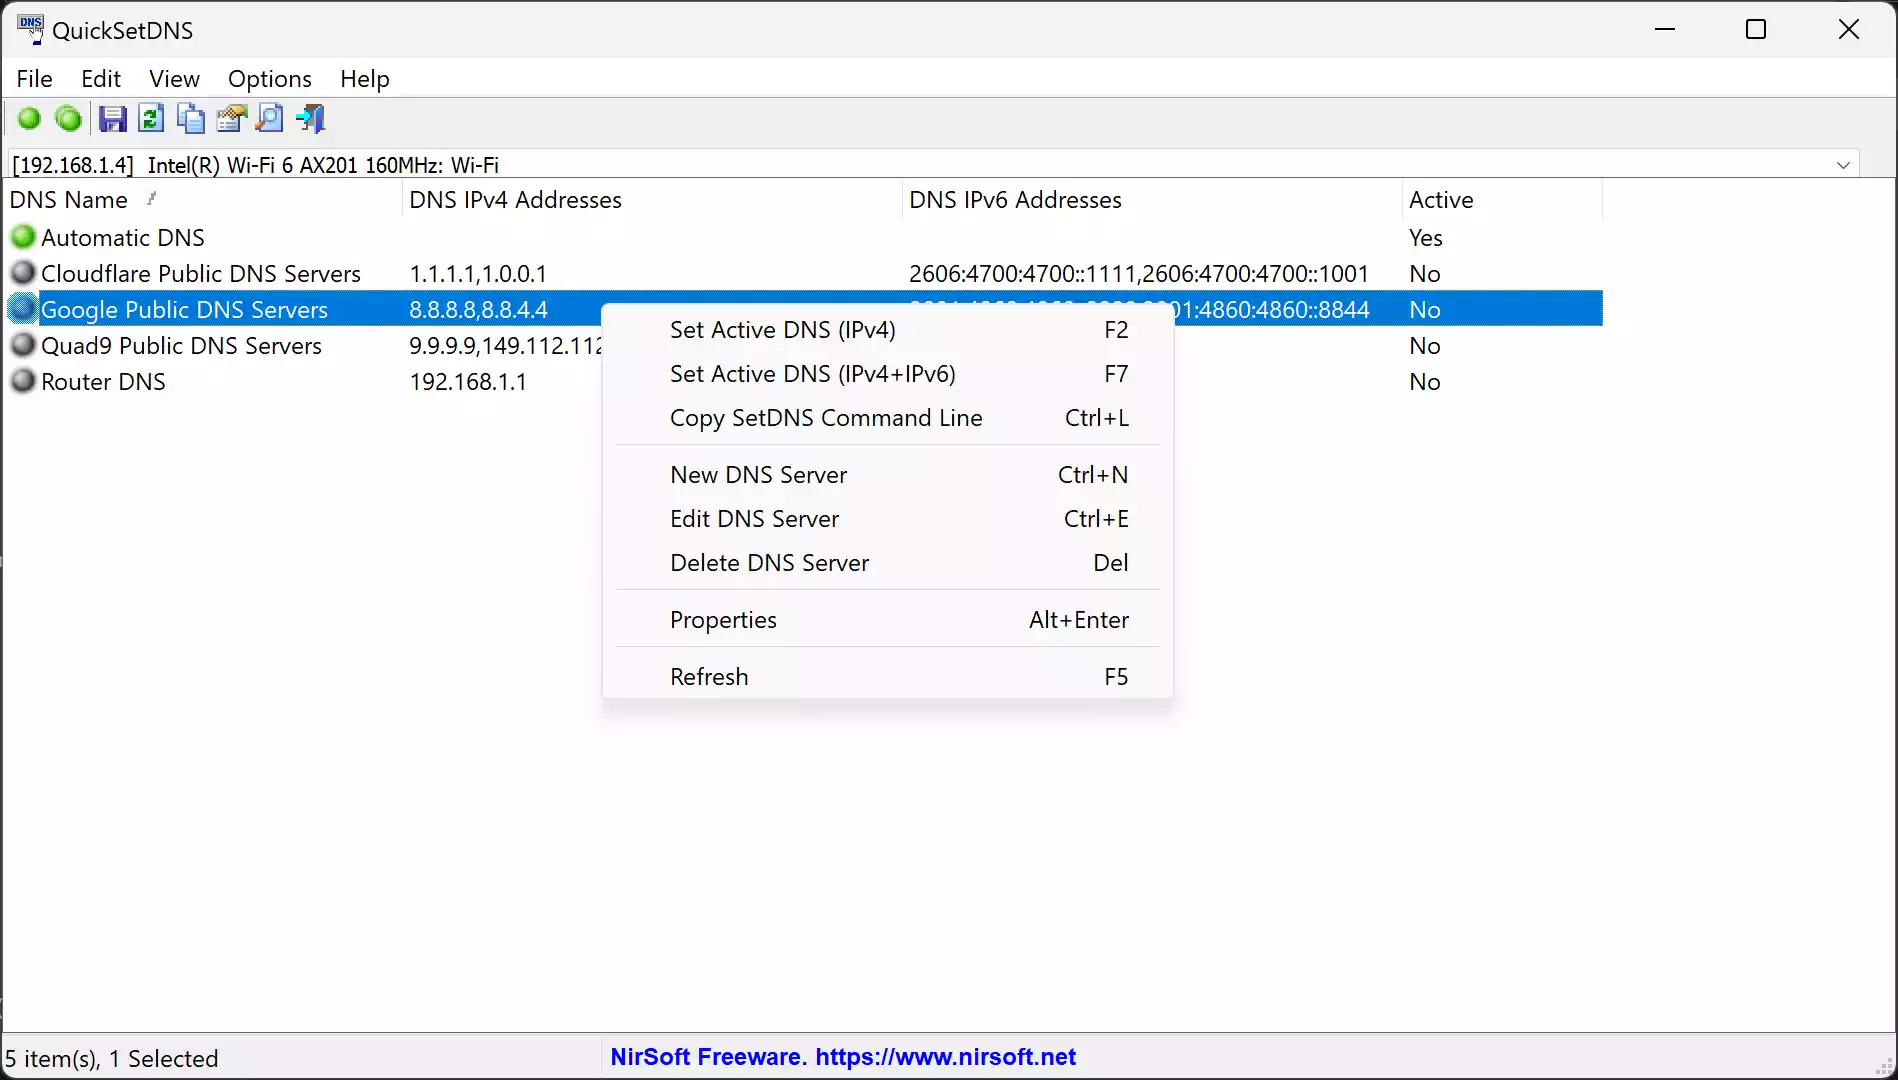The image size is (1898, 1080).
Task: Sort by DNS Name column header
Action: point(202,200)
